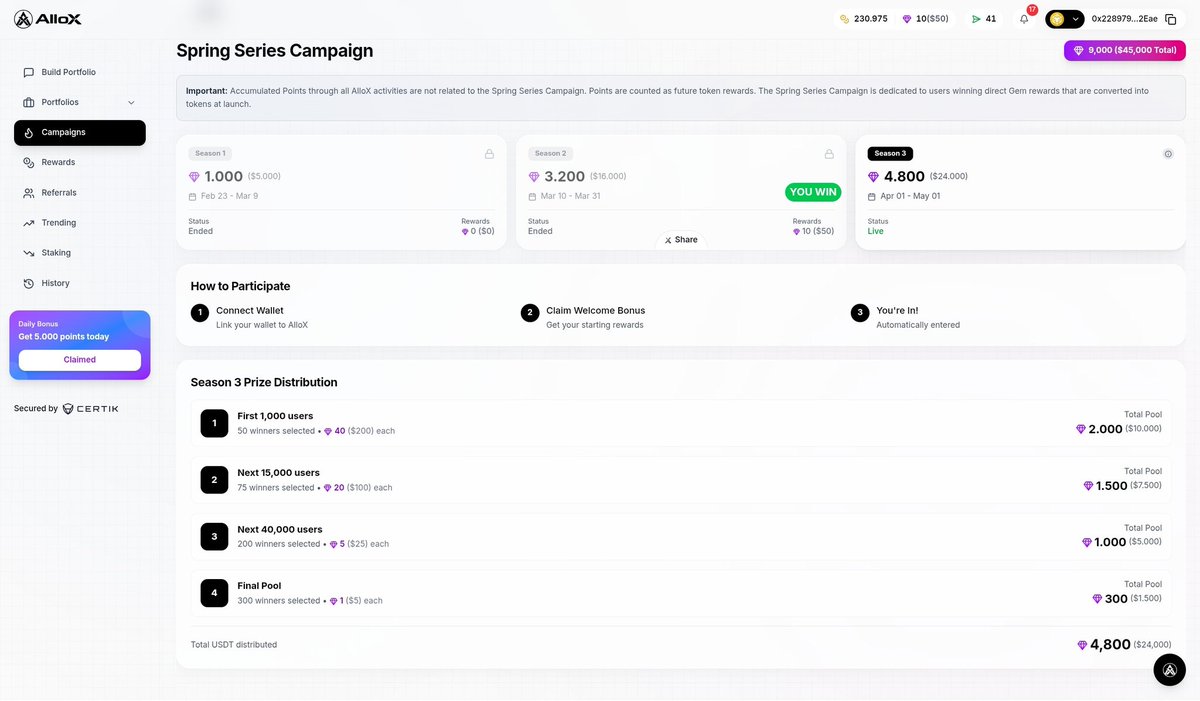Image resolution: width=1200 pixels, height=701 pixels.
Task: Open Trending in the sidebar
Action: click(80, 223)
